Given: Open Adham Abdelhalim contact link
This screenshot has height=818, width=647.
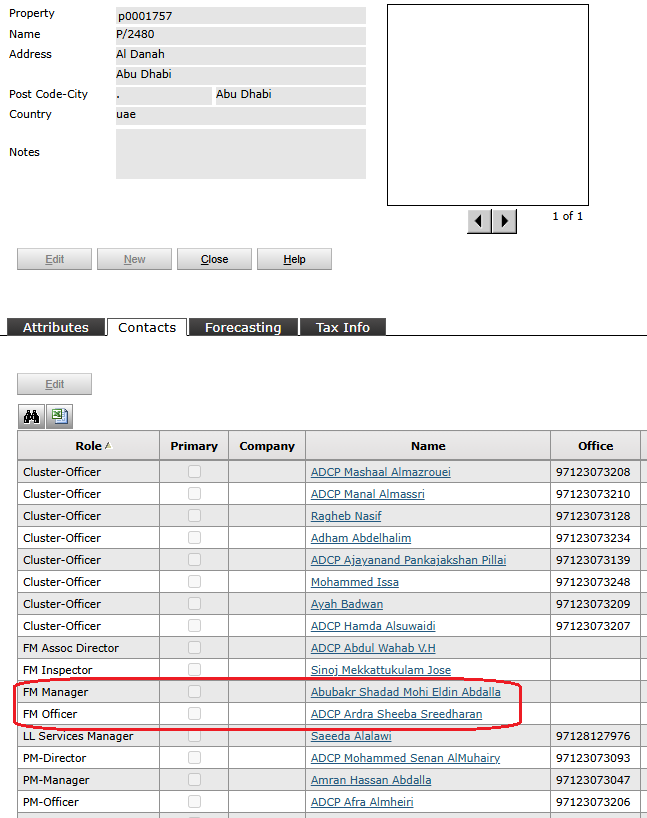Looking at the screenshot, I should 361,538.
